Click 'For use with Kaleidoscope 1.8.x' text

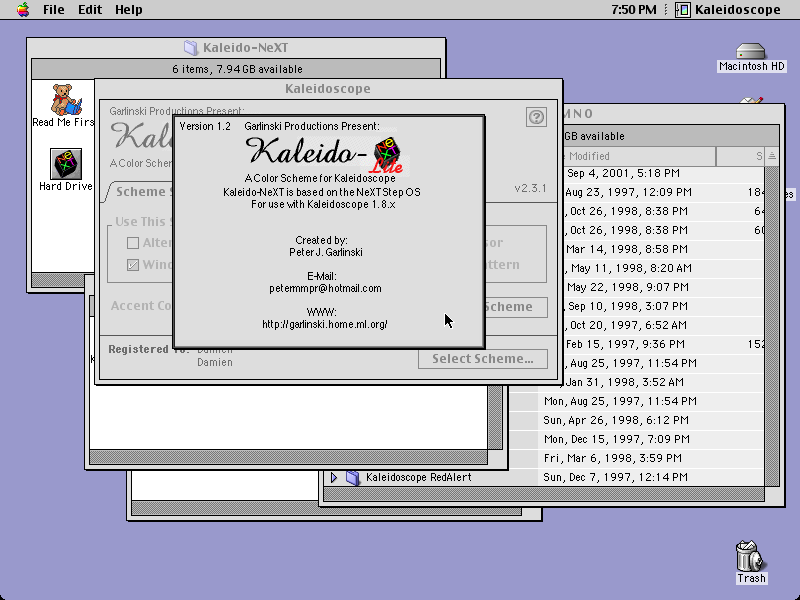[323, 205]
